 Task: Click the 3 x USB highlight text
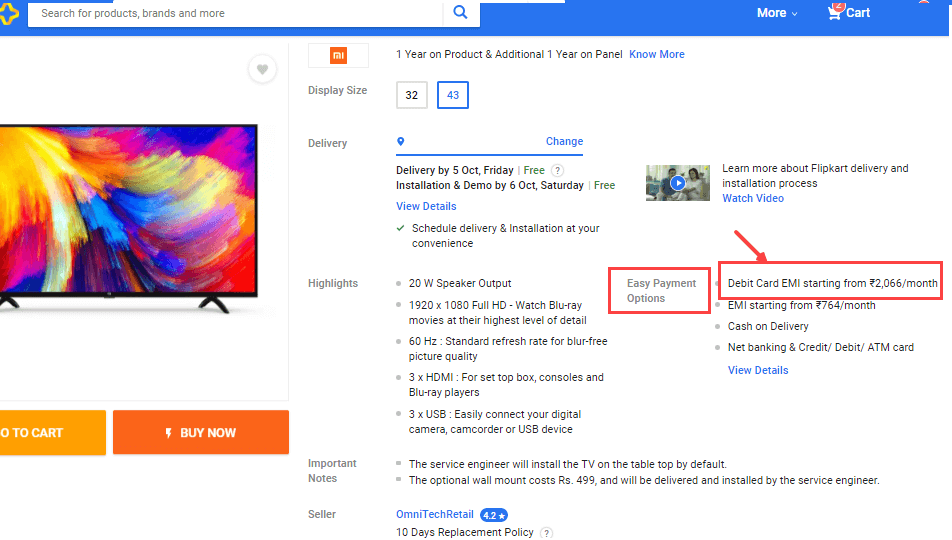click(x=495, y=422)
